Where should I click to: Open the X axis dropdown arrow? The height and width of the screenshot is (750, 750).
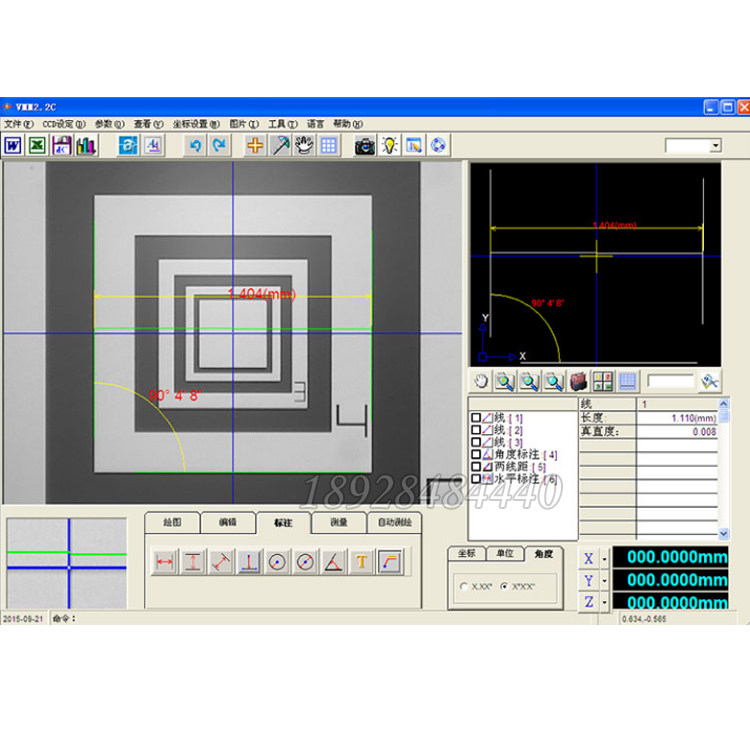tap(605, 559)
